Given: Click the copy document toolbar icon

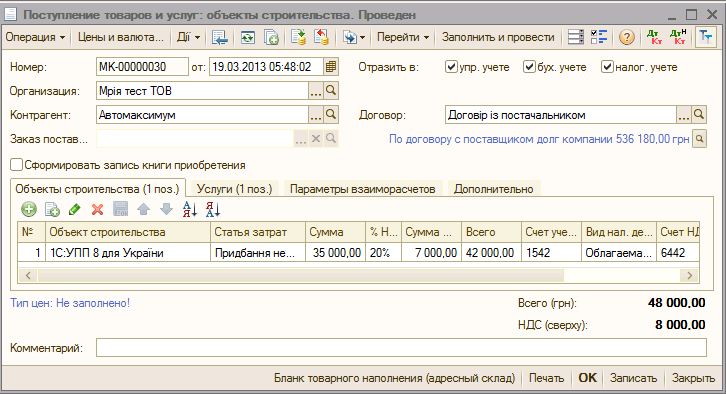Looking at the screenshot, I should 271,37.
